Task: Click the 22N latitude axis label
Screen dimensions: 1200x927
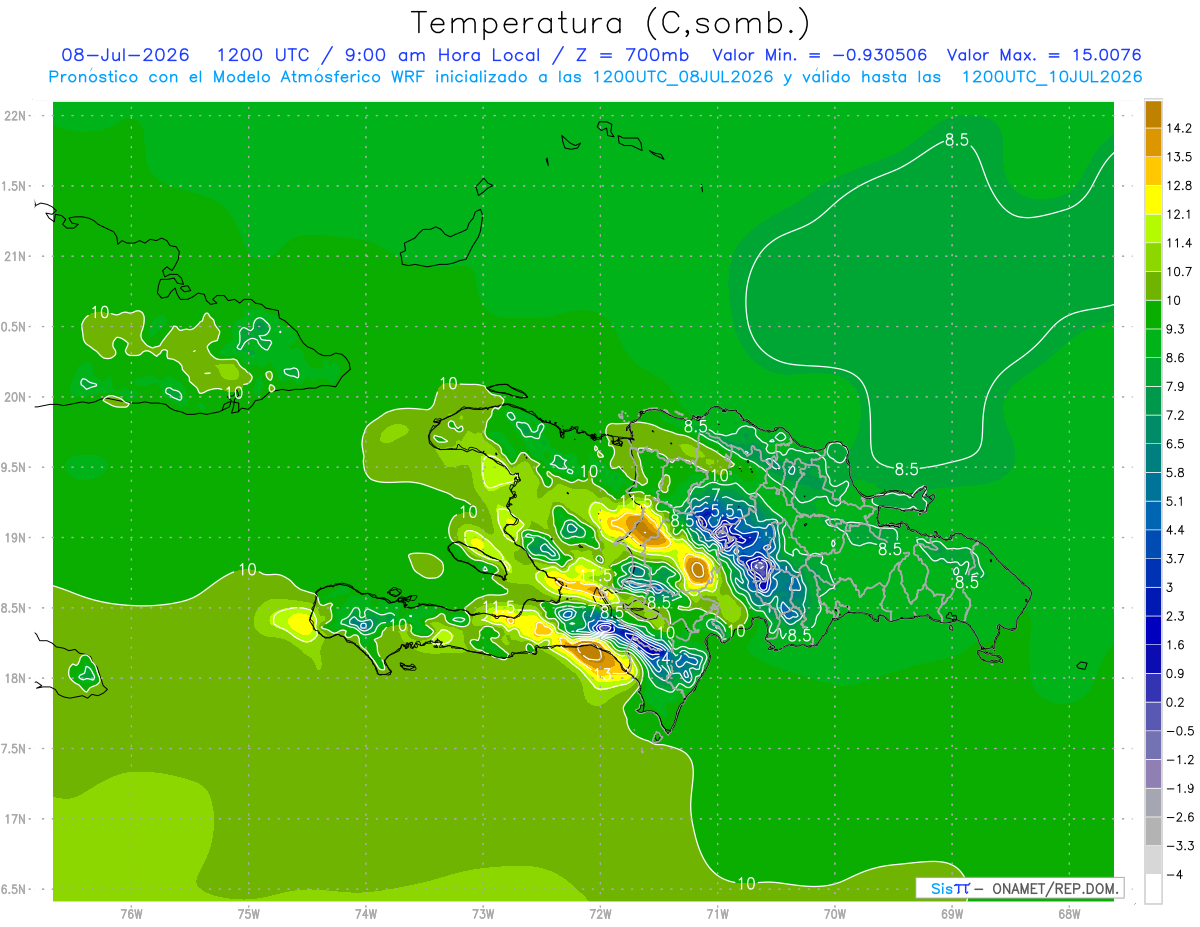Action: click(16, 115)
